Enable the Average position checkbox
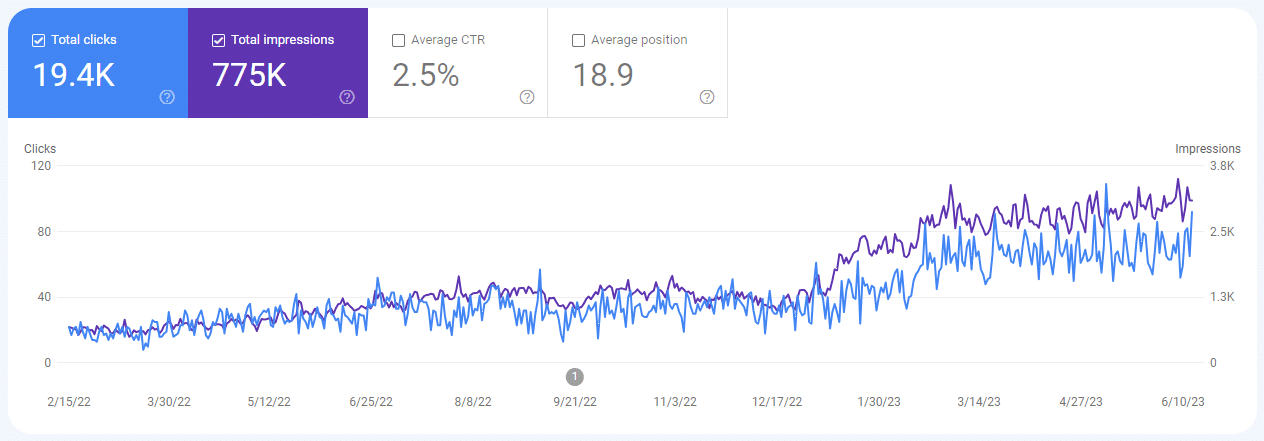The height and width of the screenshot is (441, 1264). tap(578, 40)
